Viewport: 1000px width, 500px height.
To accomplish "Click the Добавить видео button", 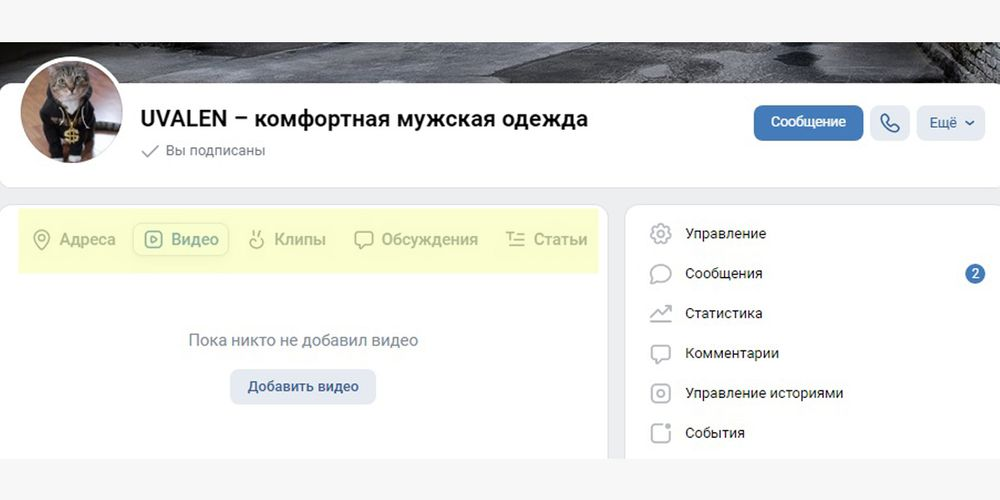I will point(303,386).
